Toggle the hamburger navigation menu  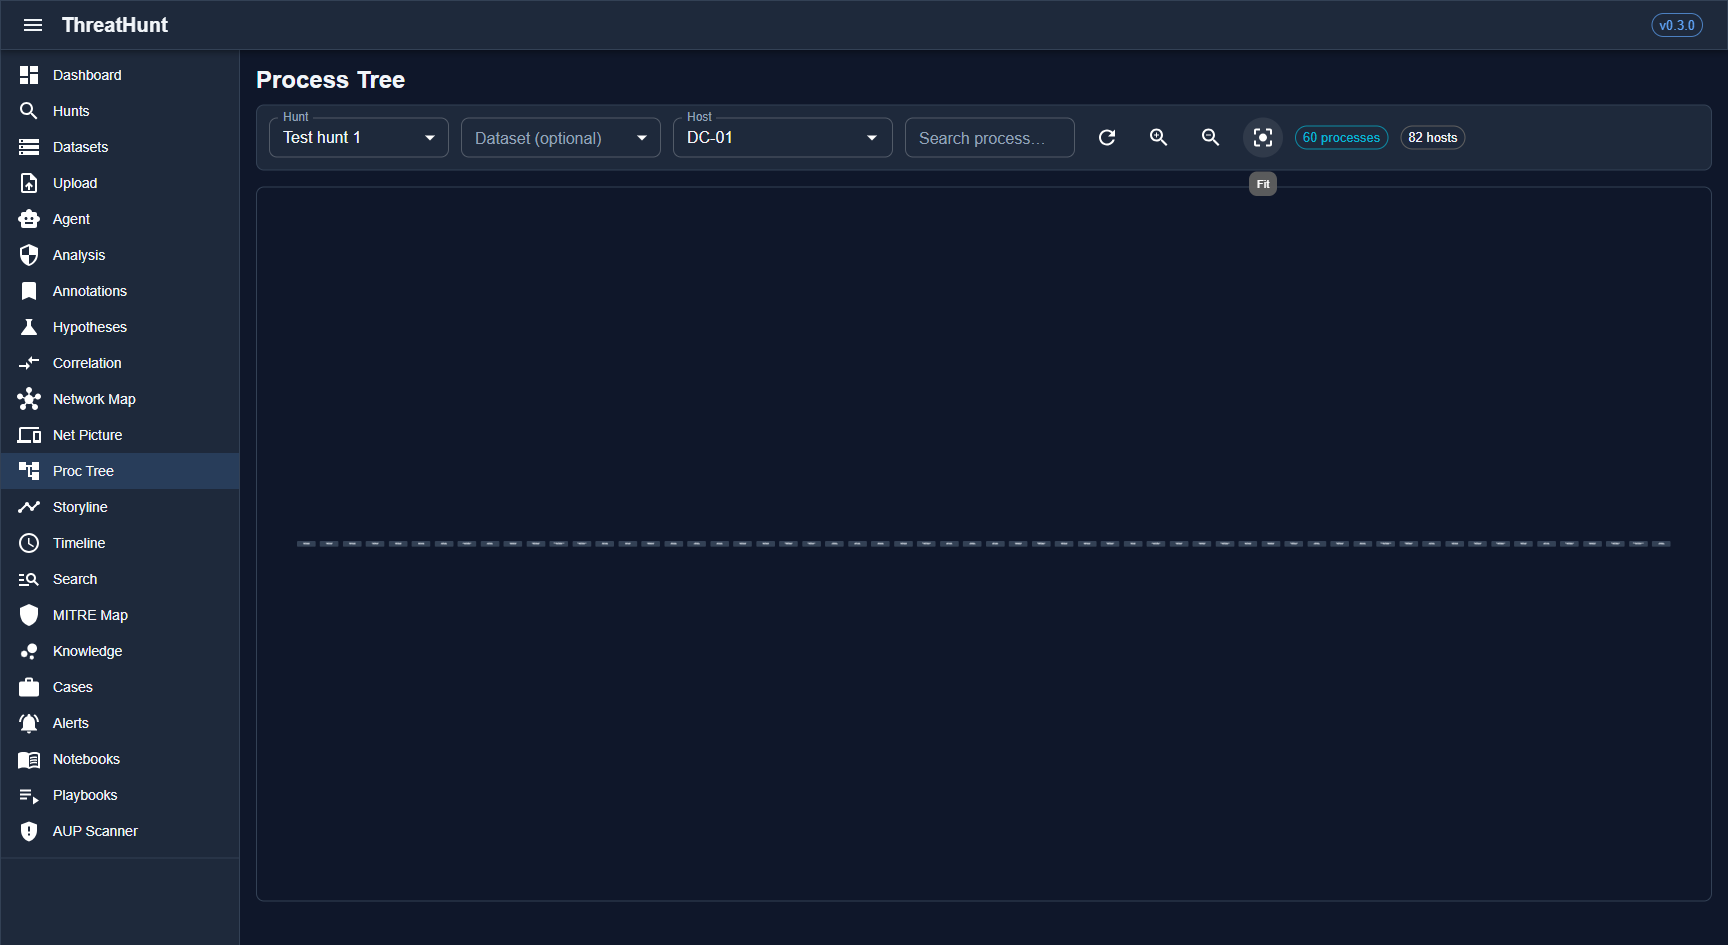[x=33, y=25]
